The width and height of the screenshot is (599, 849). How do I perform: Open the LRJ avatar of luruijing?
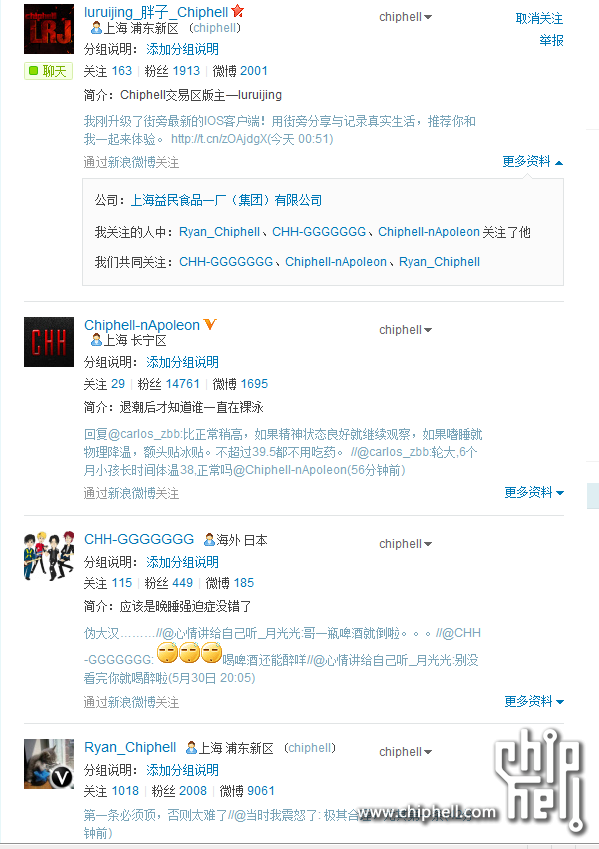point(49,29)
